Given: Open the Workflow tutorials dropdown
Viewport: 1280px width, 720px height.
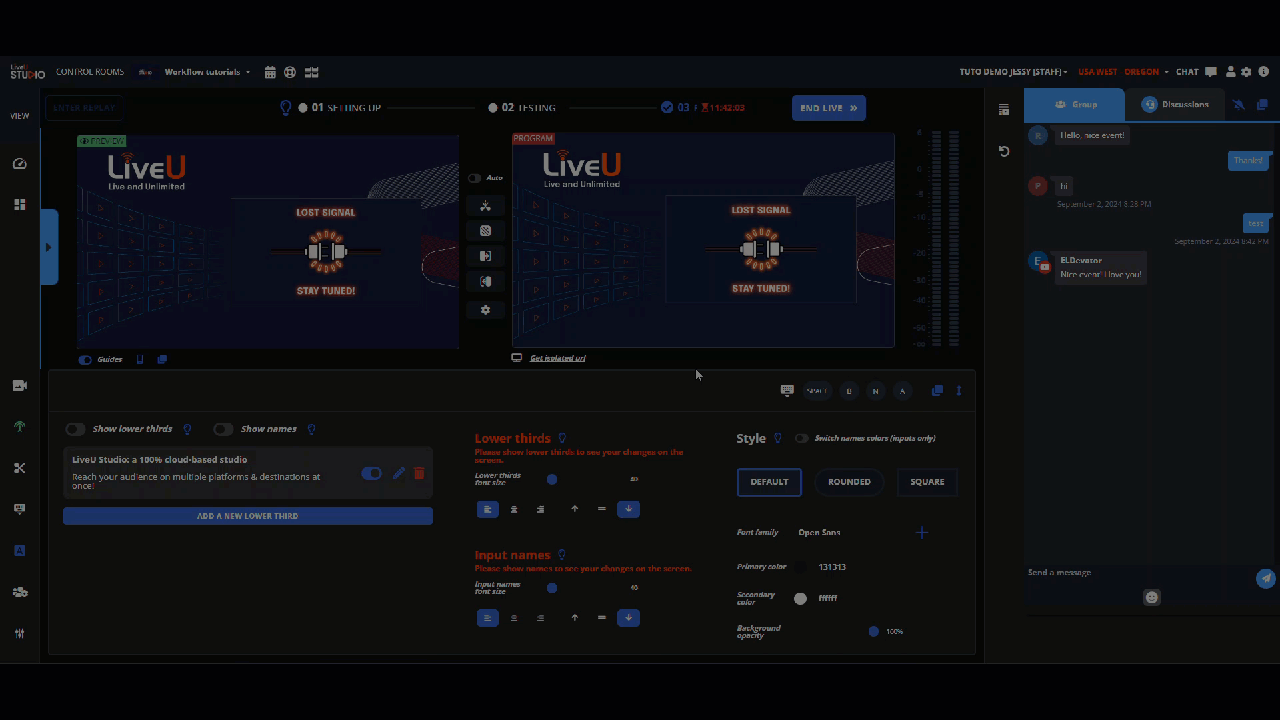Looking at the screenshot, I should click(x=208, y=72).
